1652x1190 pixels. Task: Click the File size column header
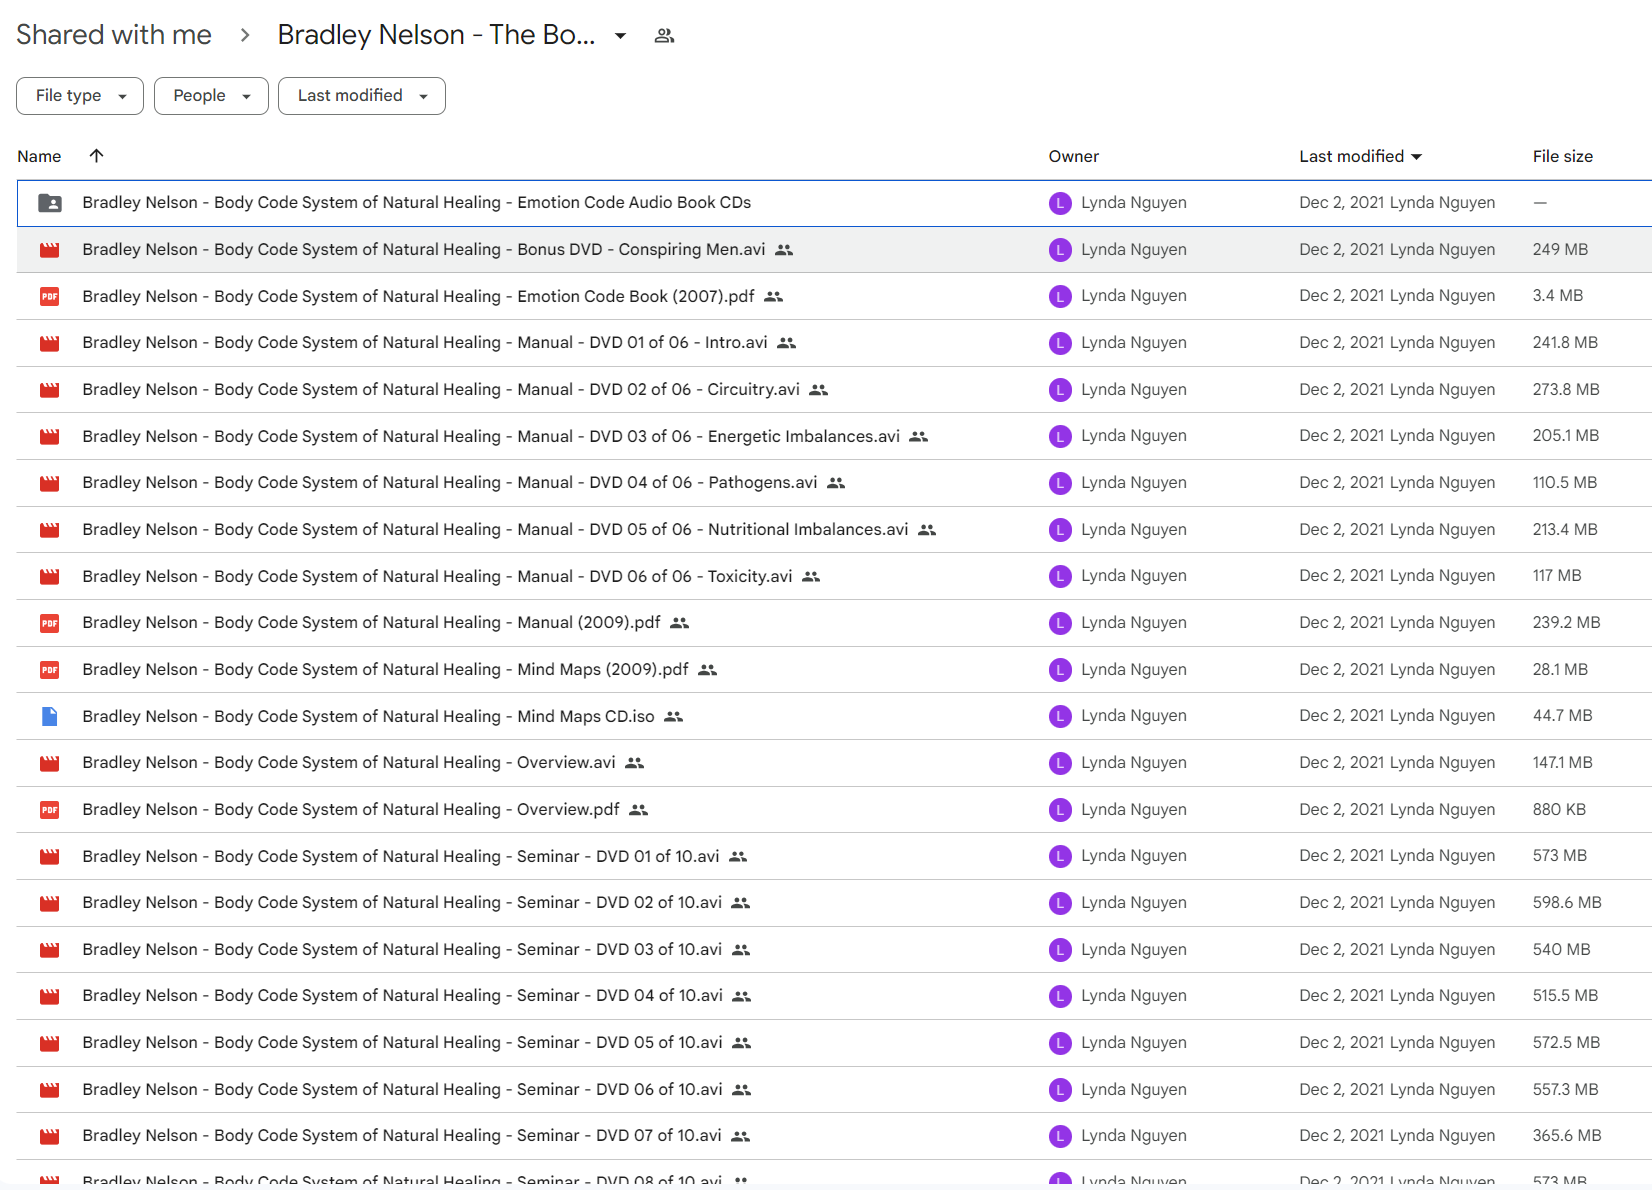tap(1563, 156)
